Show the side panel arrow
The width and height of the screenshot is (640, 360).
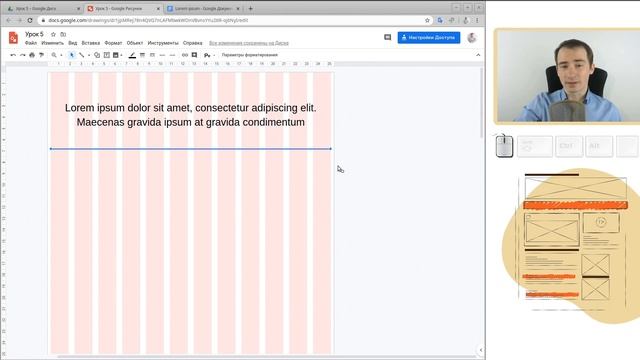[480, 350]
